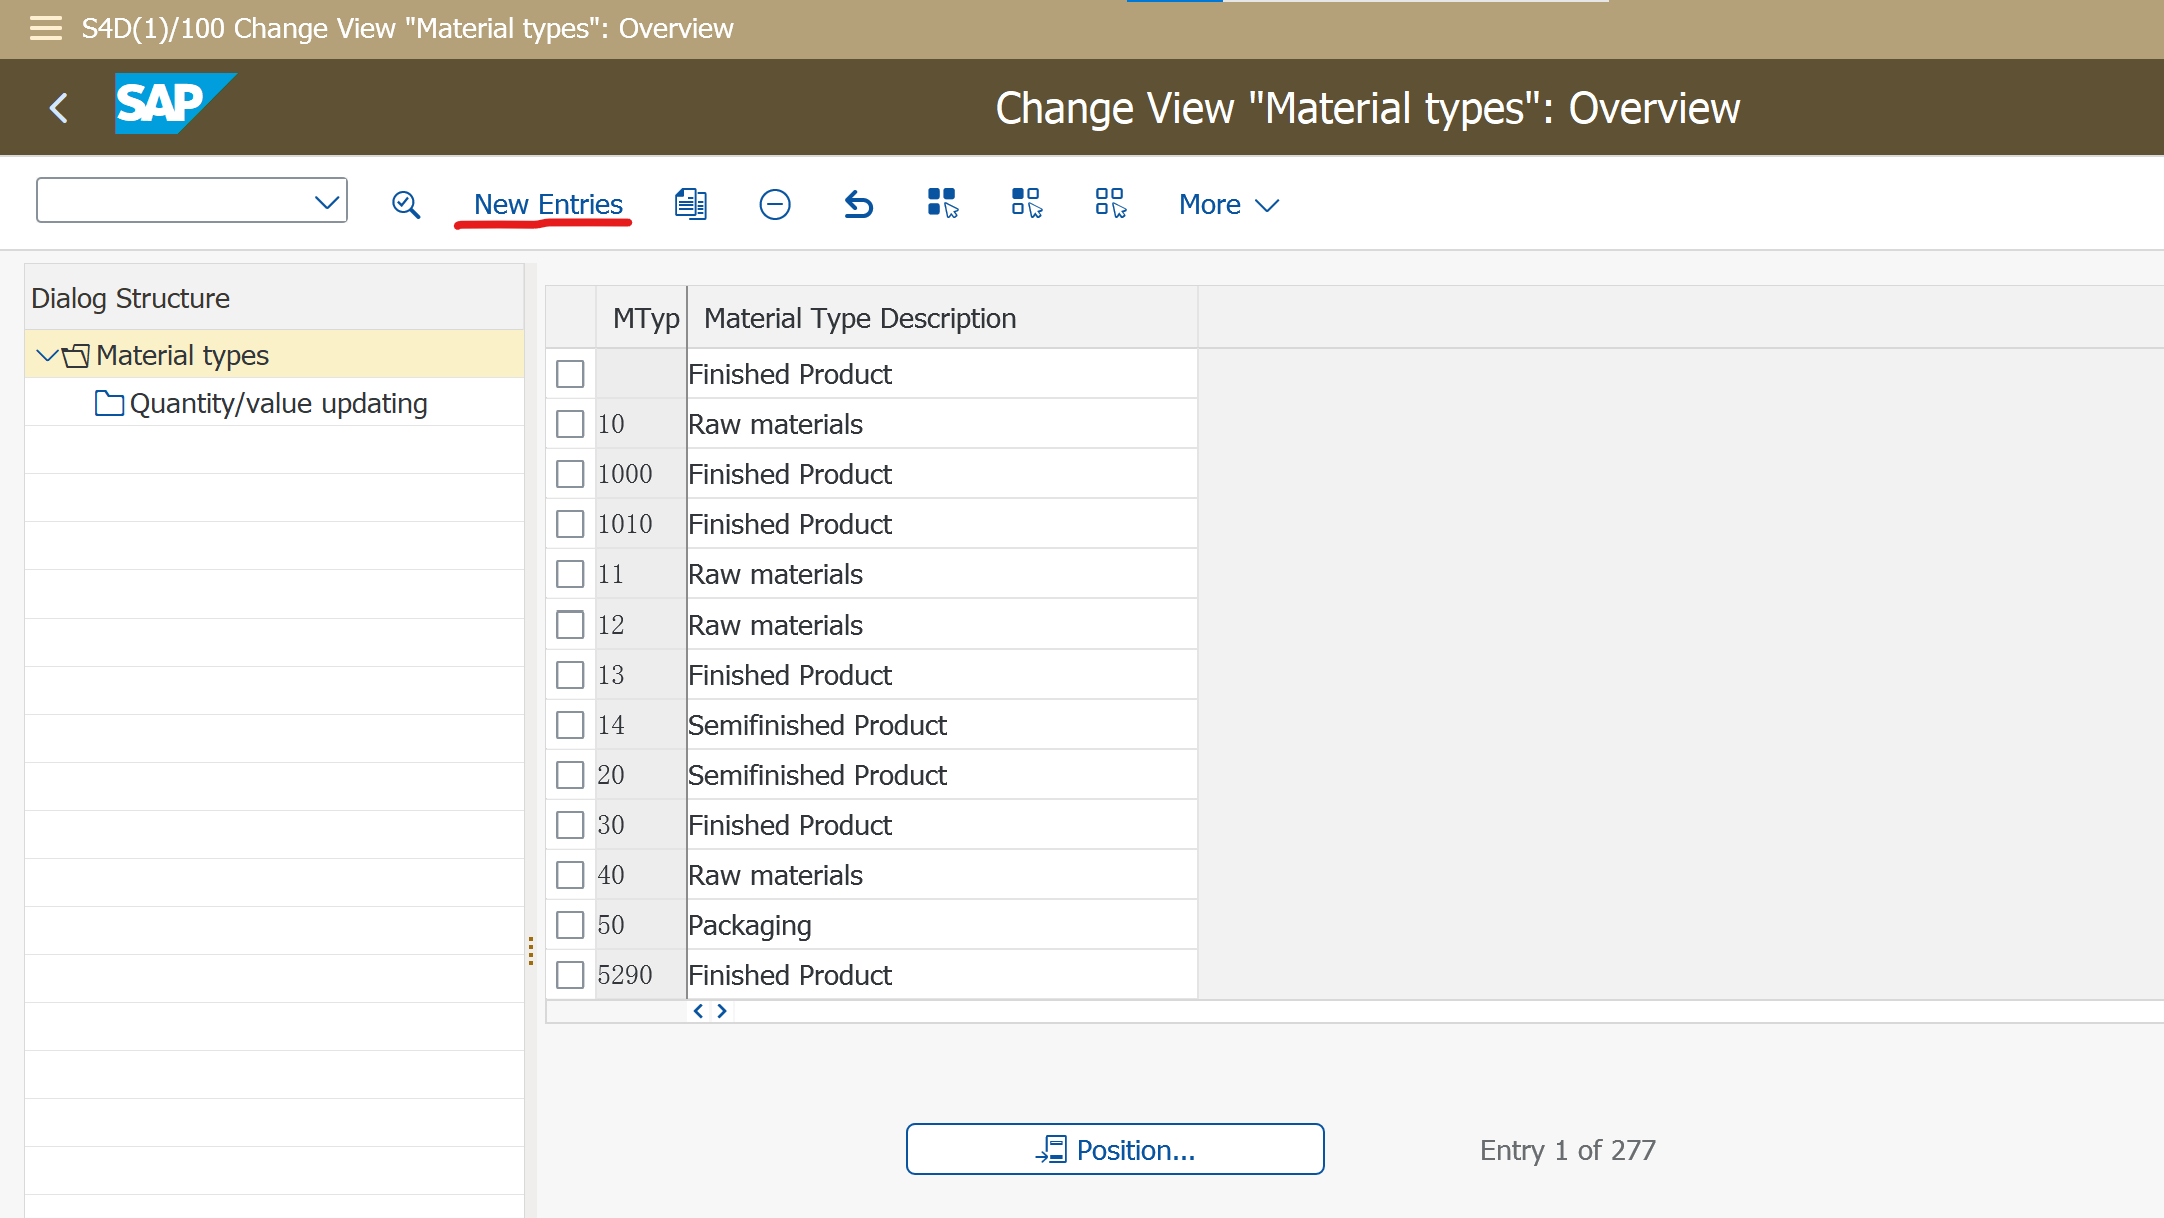
Task: Check the row for material type 40
Action: pyautogui.click(x=570, y=875)
